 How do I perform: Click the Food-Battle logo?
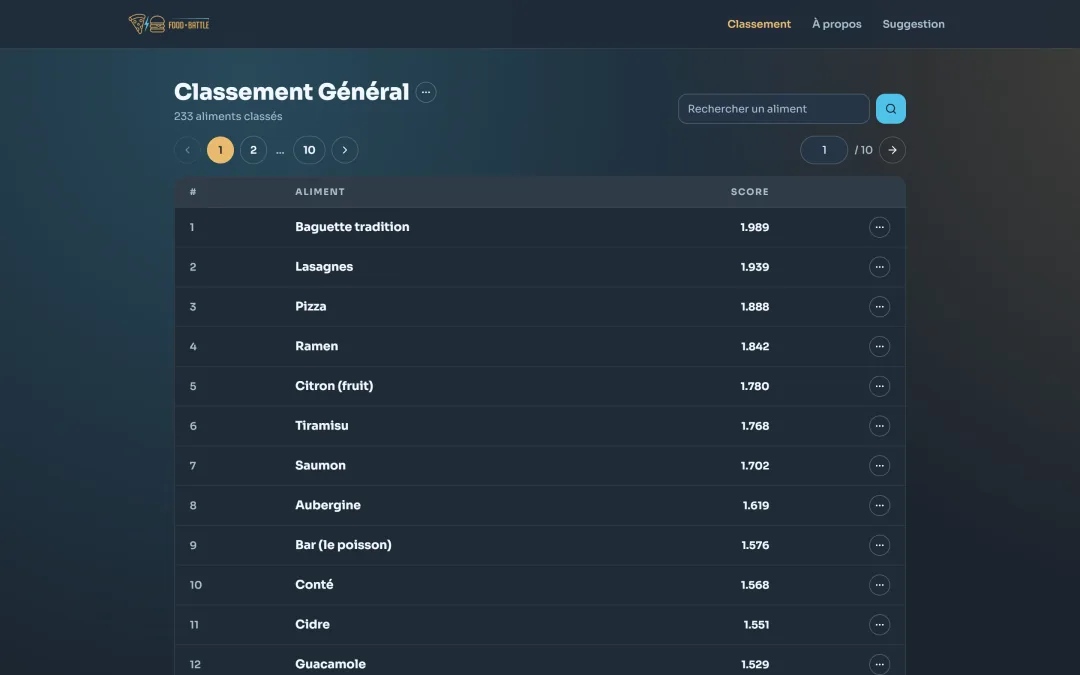point(169,24)
